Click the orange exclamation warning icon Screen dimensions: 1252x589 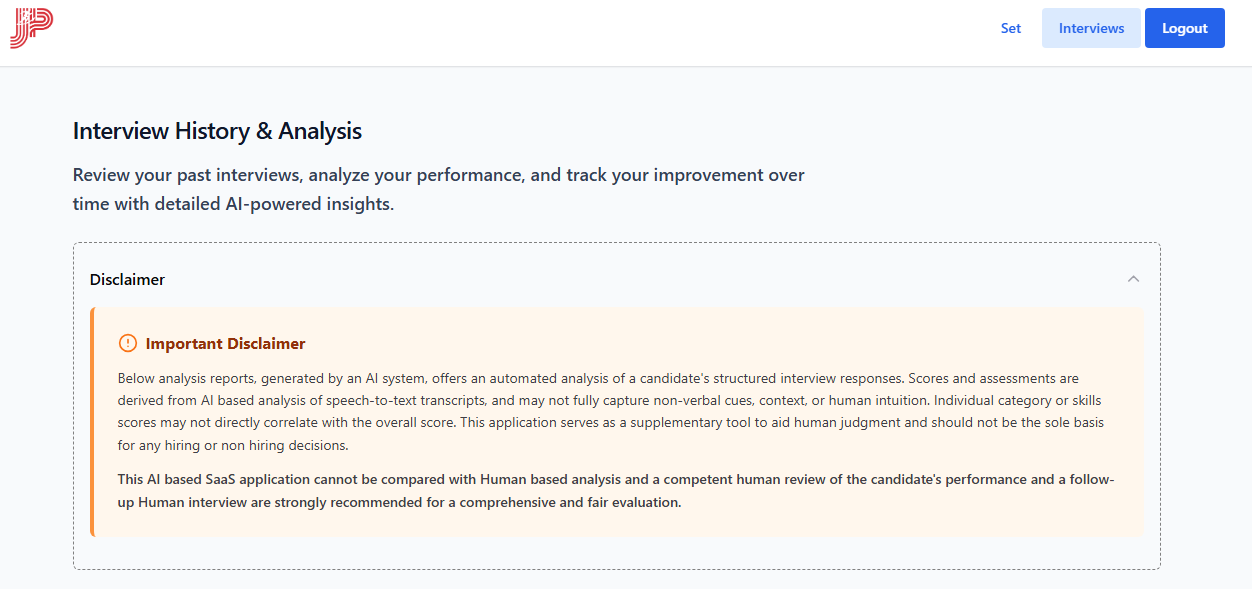128,343
